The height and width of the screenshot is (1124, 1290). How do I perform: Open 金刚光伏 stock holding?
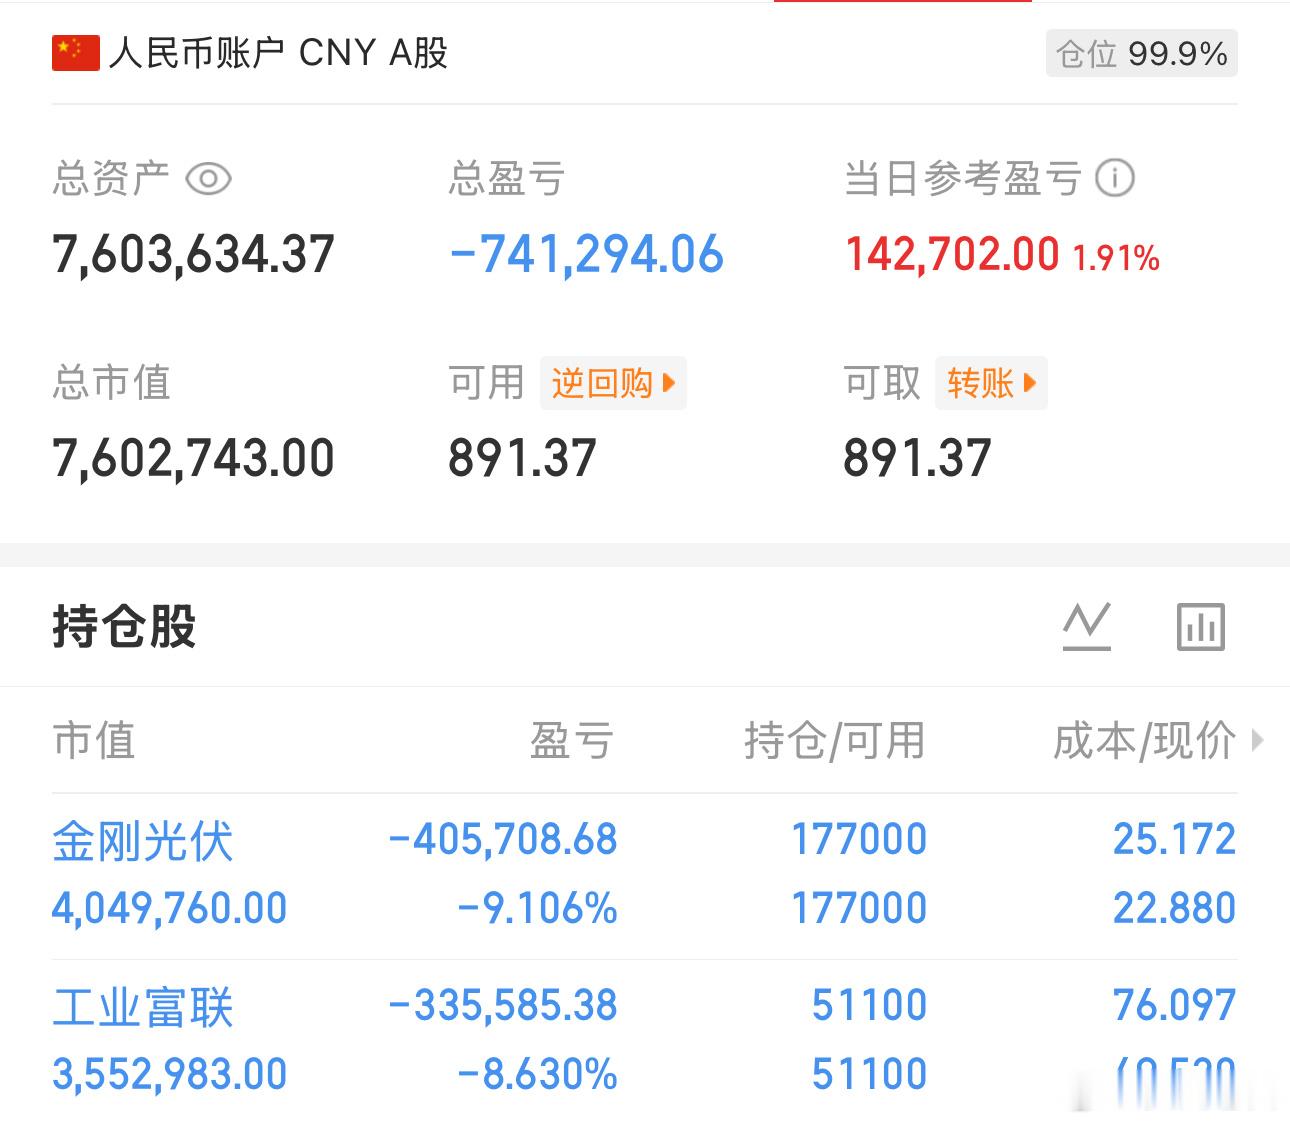click(143, 841)
